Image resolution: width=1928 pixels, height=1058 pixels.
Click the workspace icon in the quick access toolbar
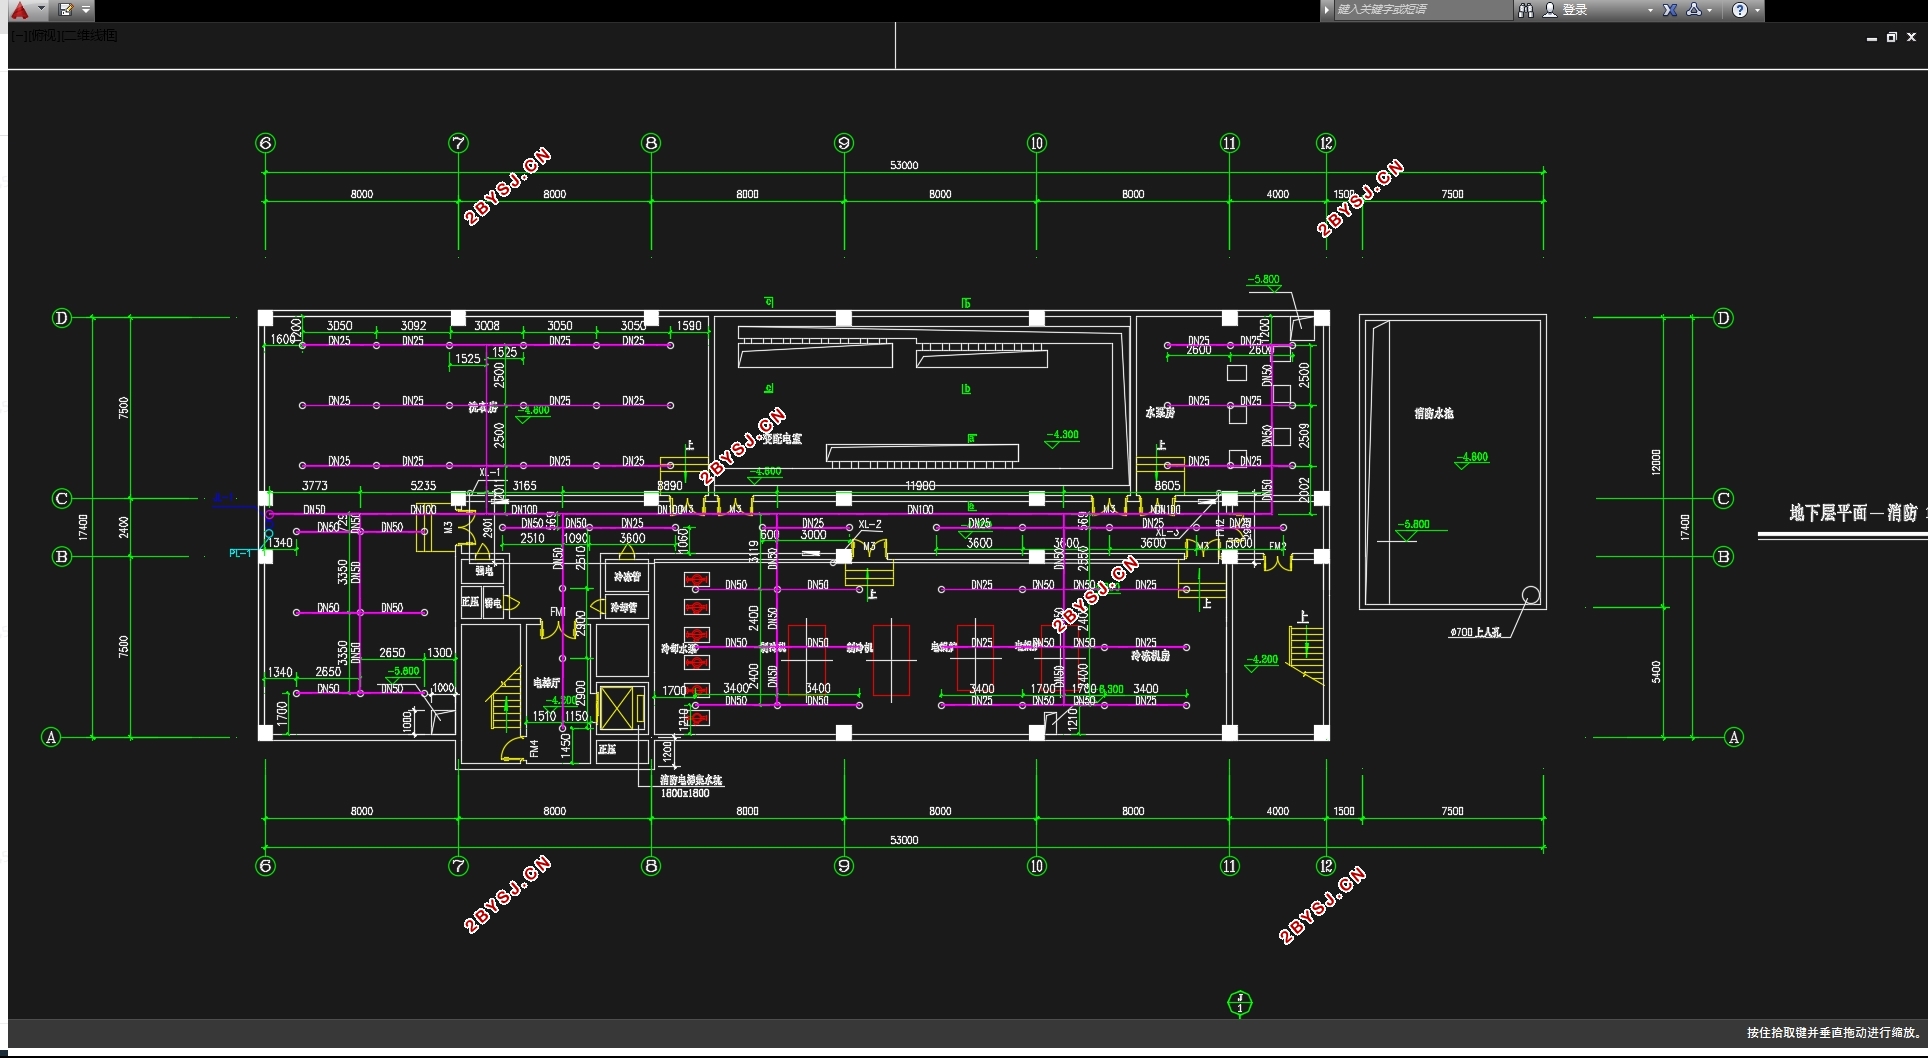pos(65,10)
